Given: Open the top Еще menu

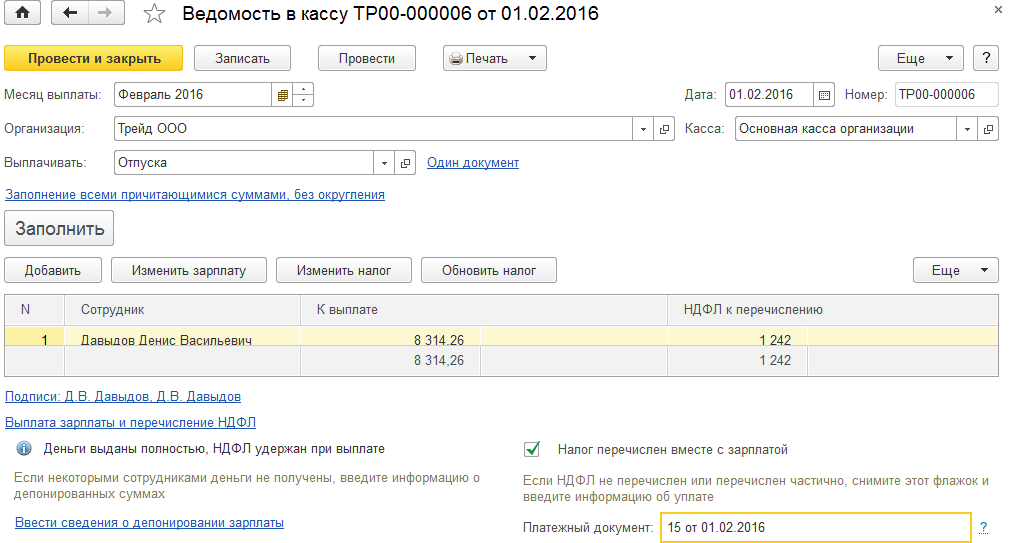Looking at the screenshot, I should pyautogui.click(x=920, y=58).
